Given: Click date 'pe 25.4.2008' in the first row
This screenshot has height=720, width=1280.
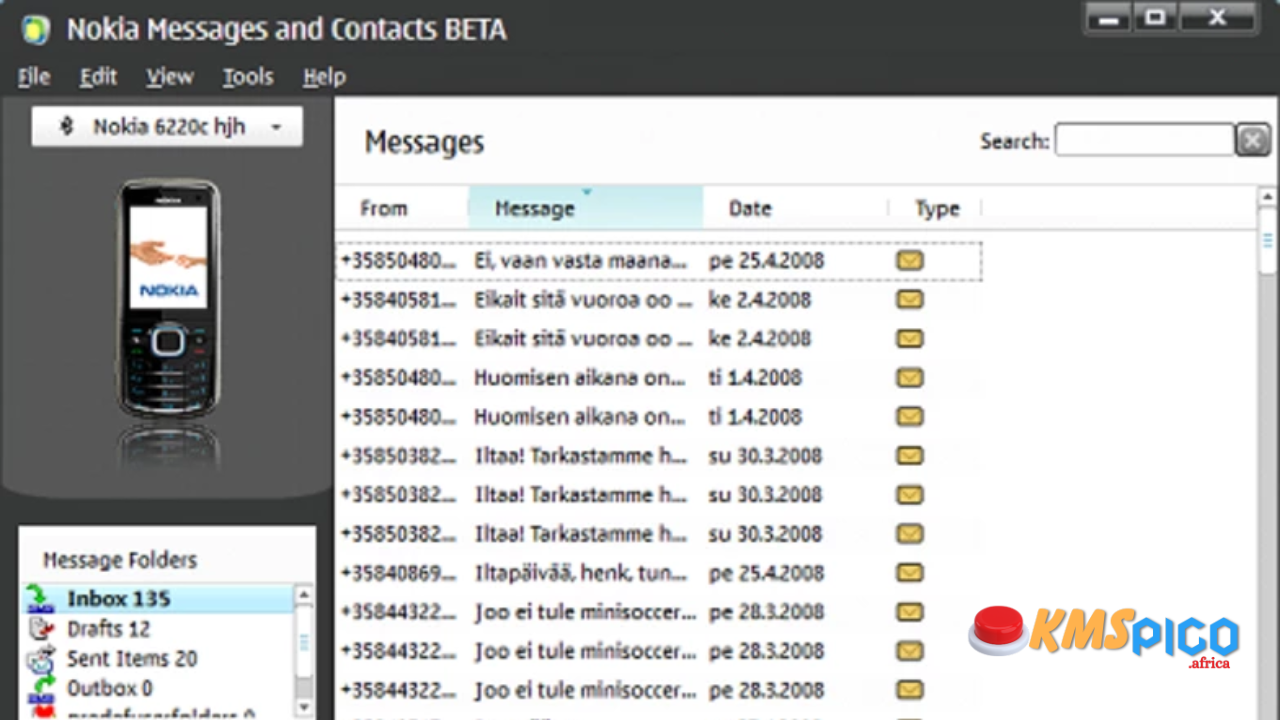Looking at the screenshot, I should pyautogui.click(x=766, y=261).
